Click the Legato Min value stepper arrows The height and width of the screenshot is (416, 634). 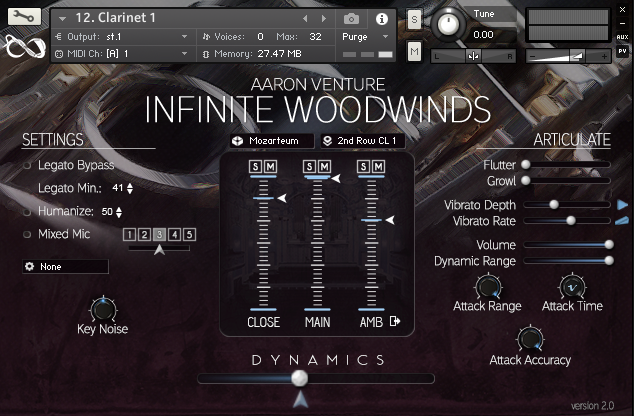[x=130, y=188]
